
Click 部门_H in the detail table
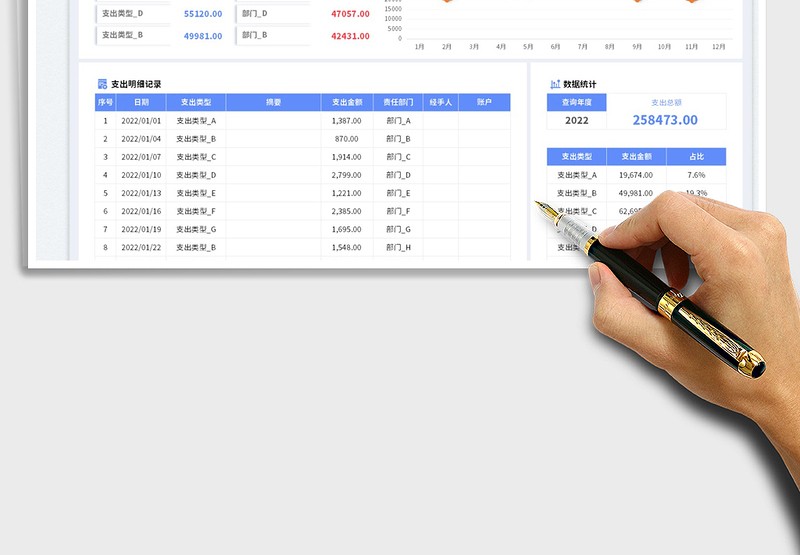point(398,247)
